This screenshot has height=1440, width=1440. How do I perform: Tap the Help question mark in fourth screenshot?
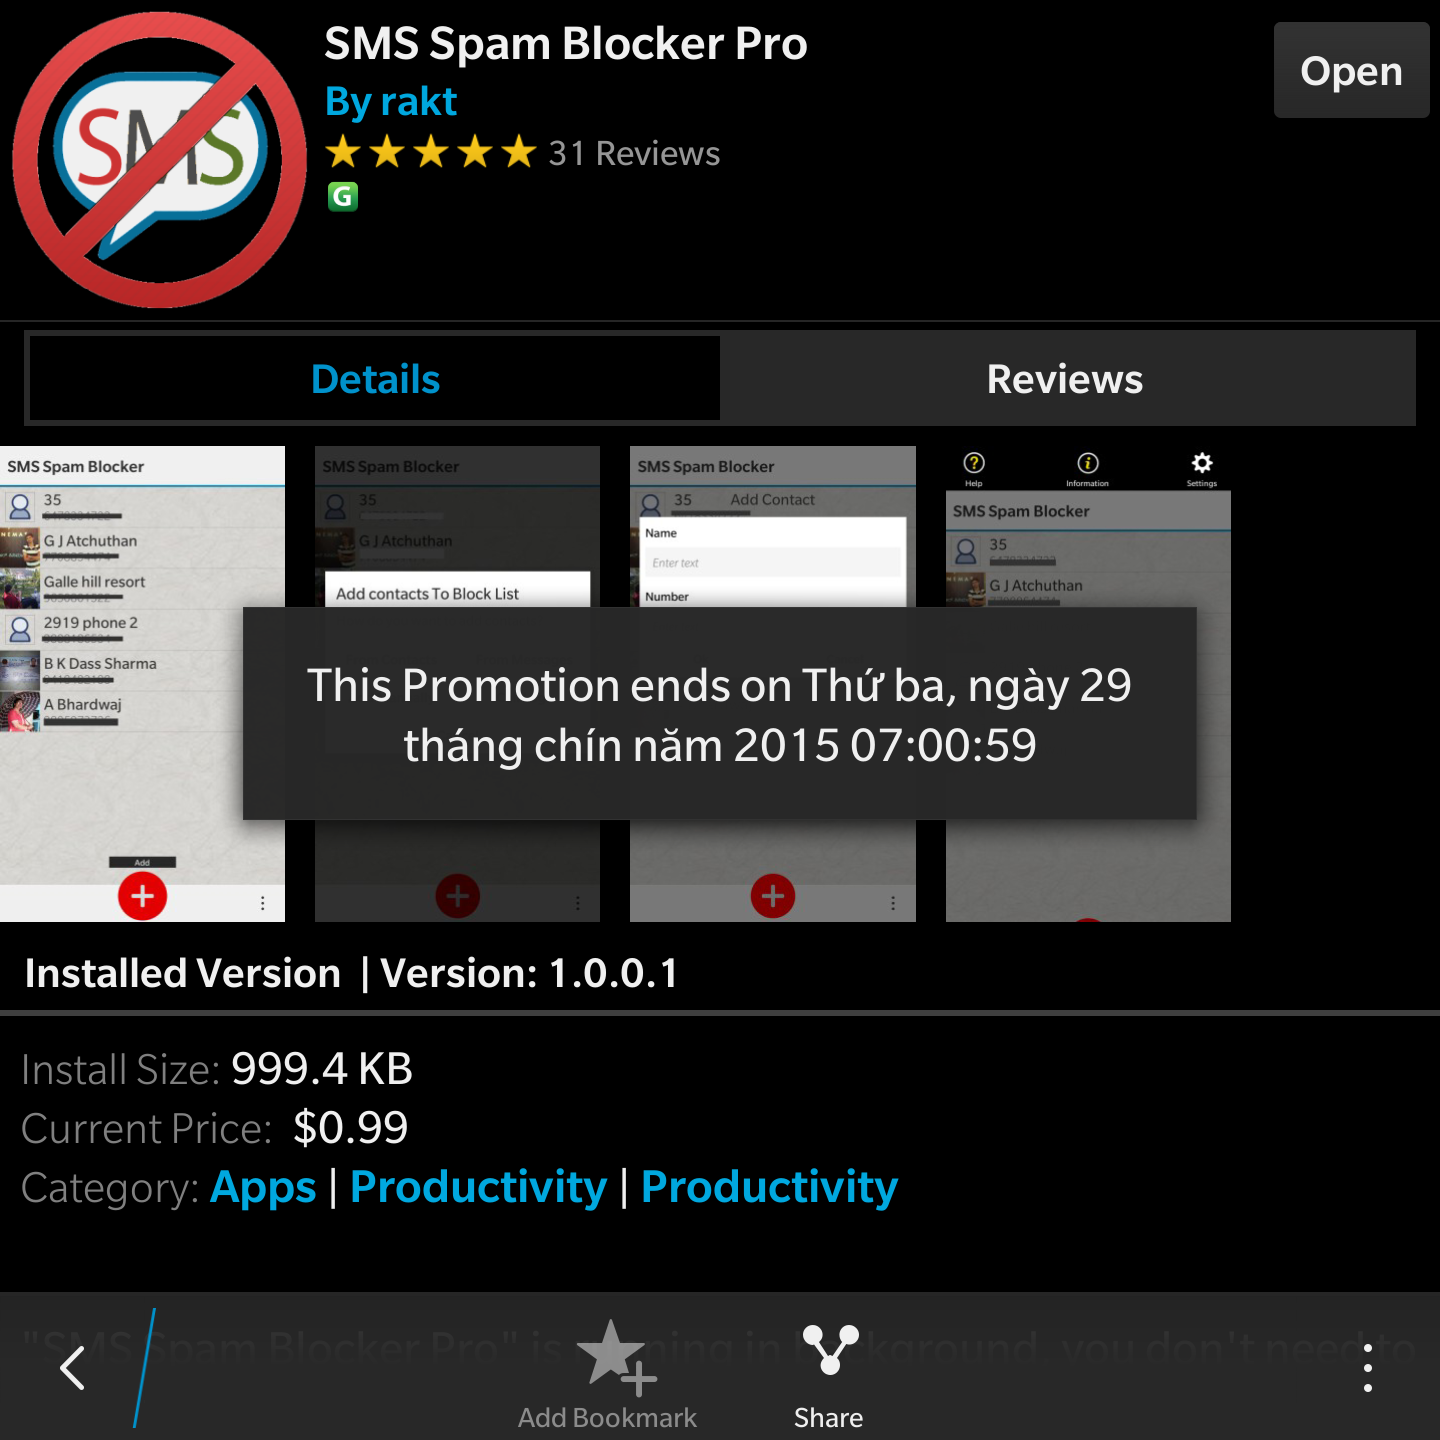pos(974,463)
